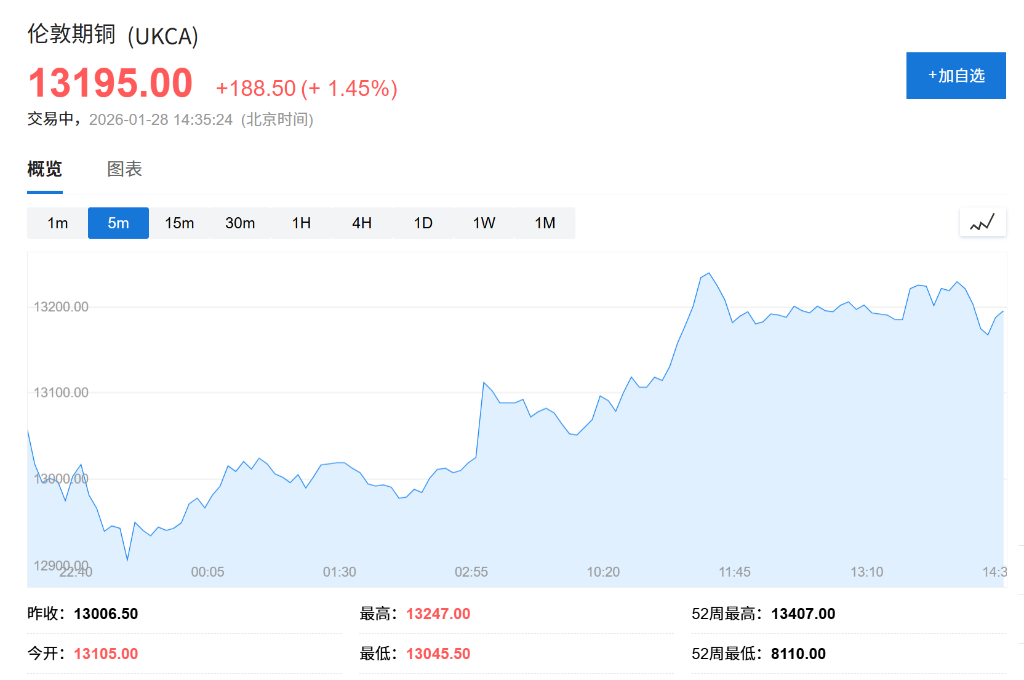Image resolution: width=1024 pixels, height=680 pixels.
Task: Select the 30m timeframe
Action: coord(240,222)
